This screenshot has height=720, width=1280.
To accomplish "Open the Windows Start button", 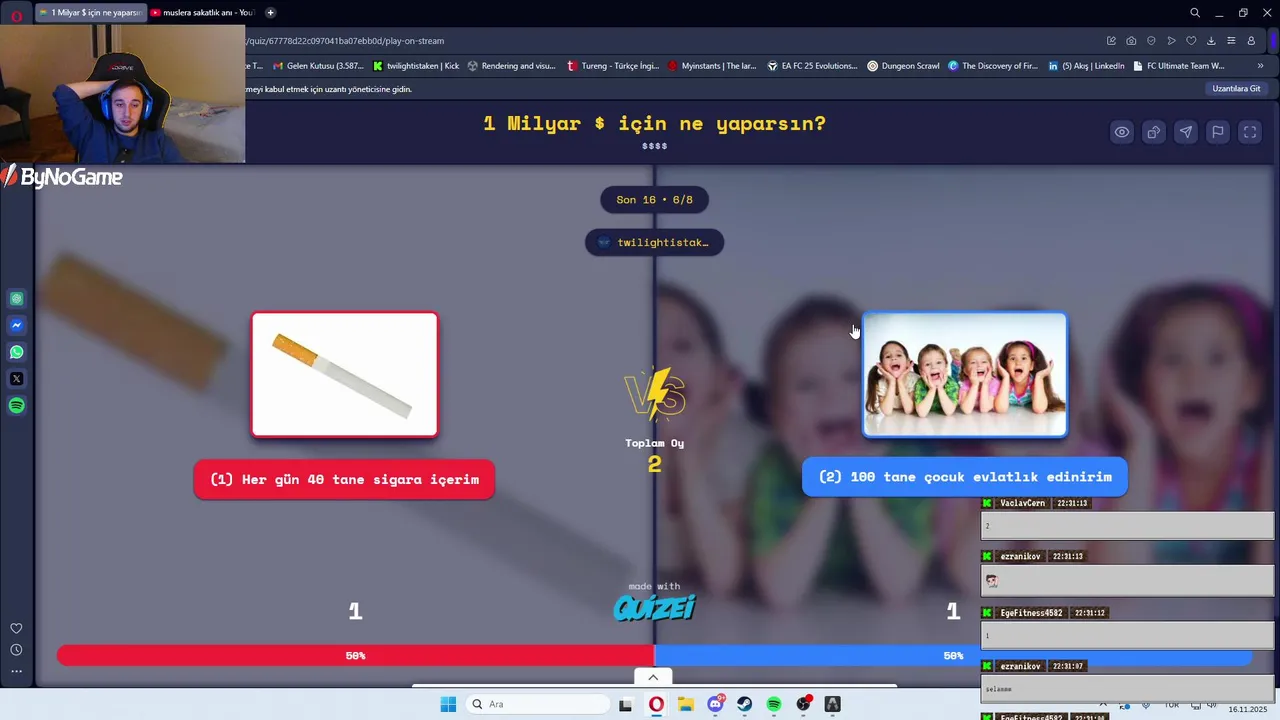I will pos(448,704).
